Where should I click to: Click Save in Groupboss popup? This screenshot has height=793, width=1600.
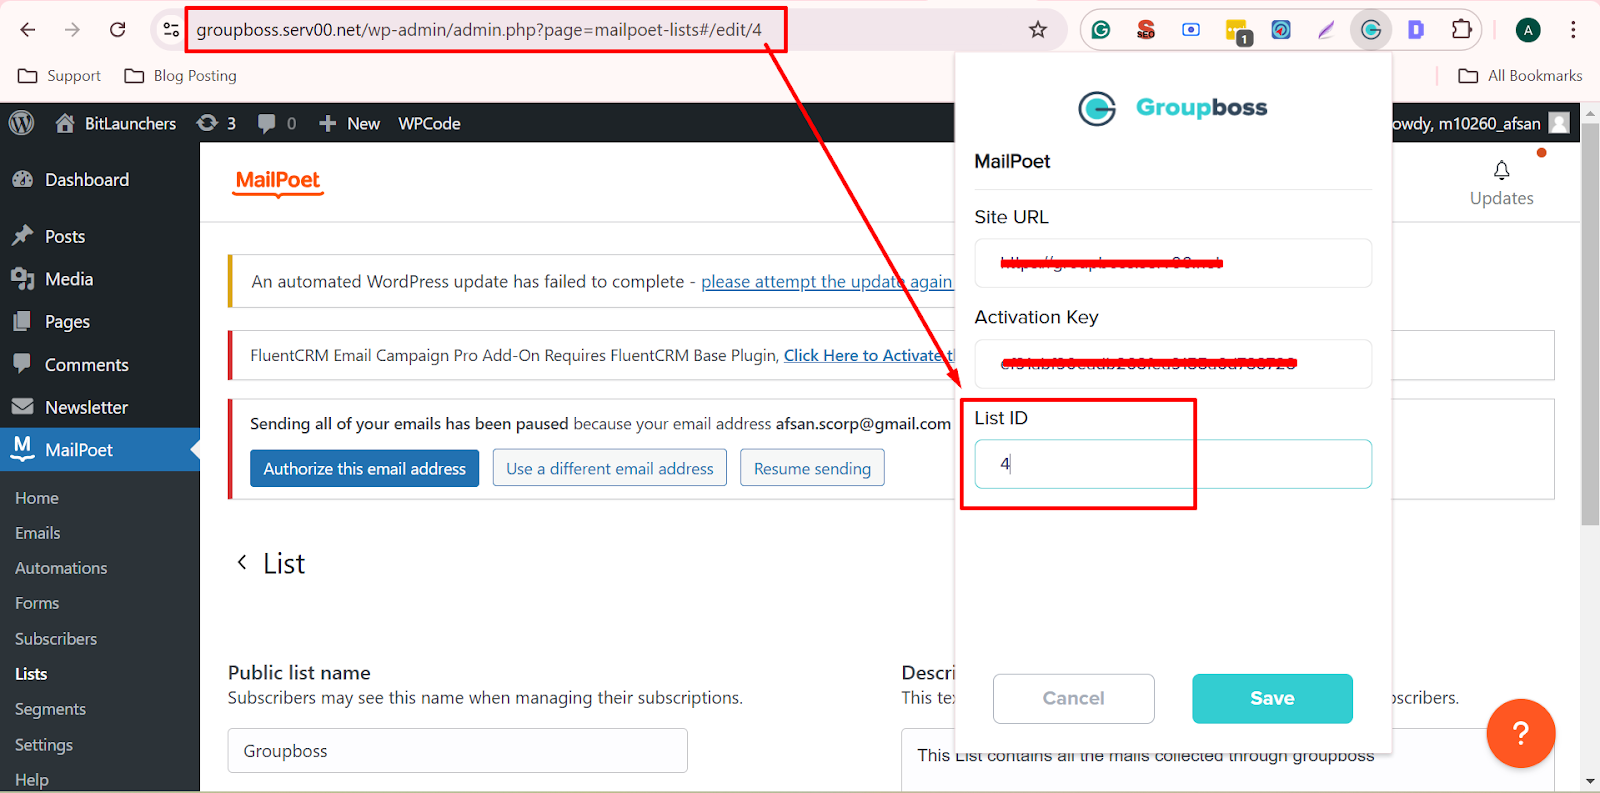(1272, 698)
